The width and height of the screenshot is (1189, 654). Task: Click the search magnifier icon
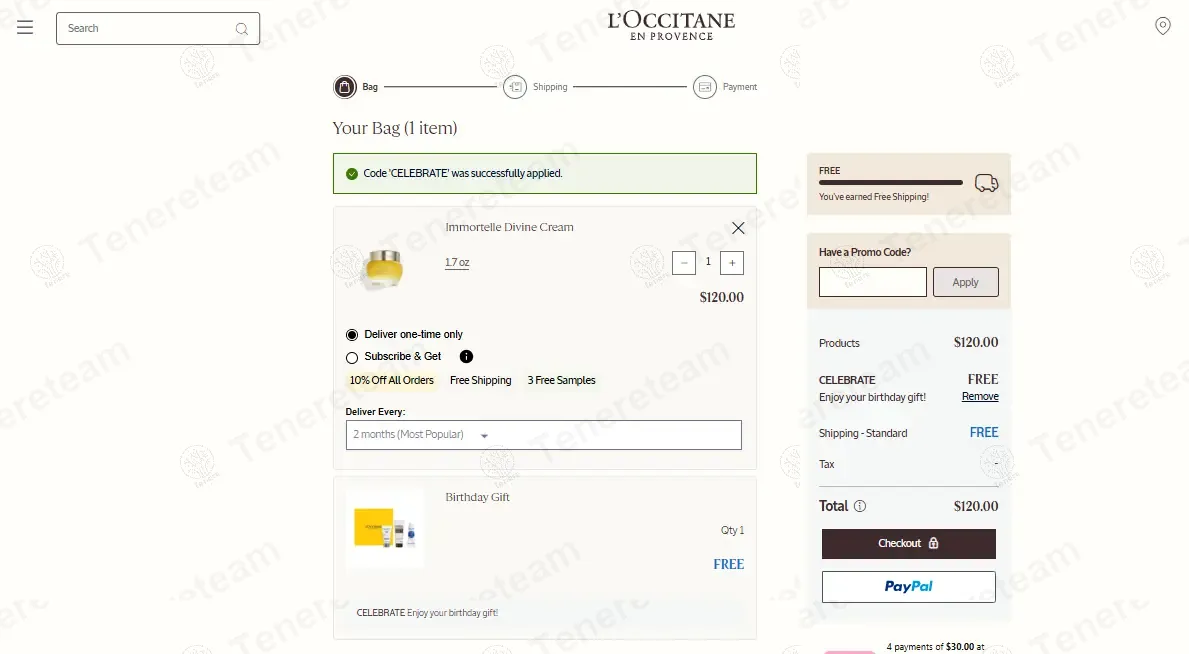coord(241,29)
